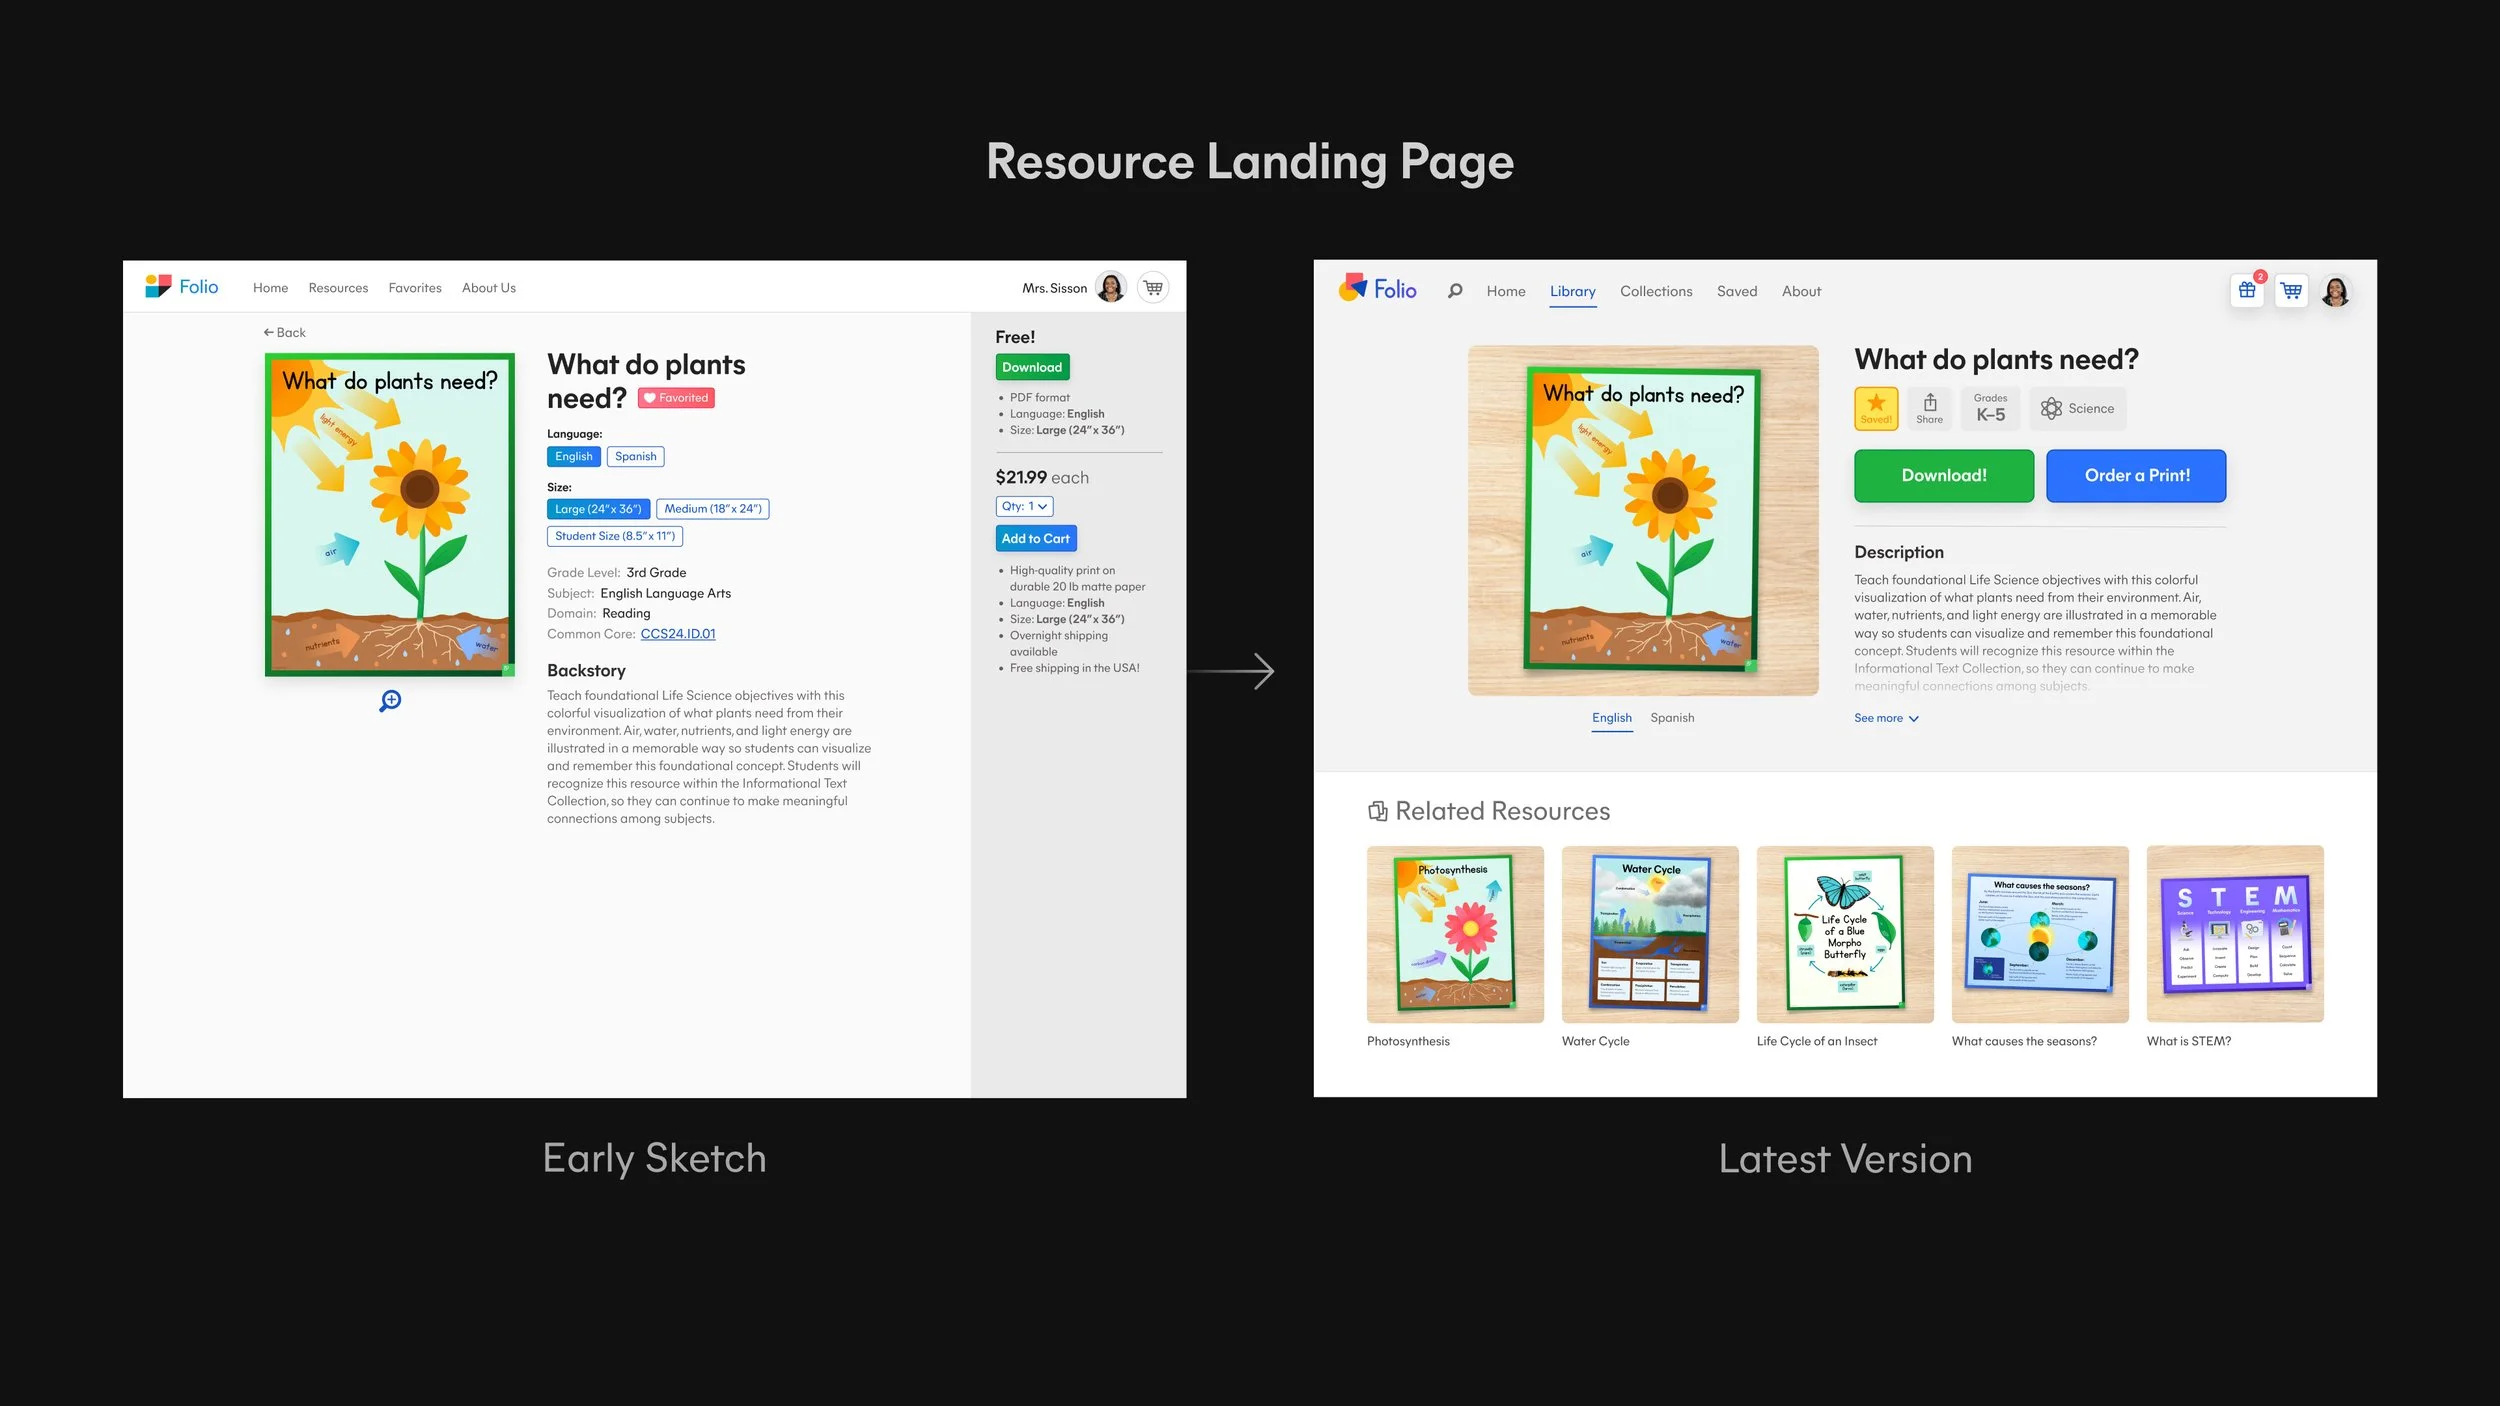The image size is (2500, 1406).
Task: Select English tab under poster preview
Action: 1612,718
